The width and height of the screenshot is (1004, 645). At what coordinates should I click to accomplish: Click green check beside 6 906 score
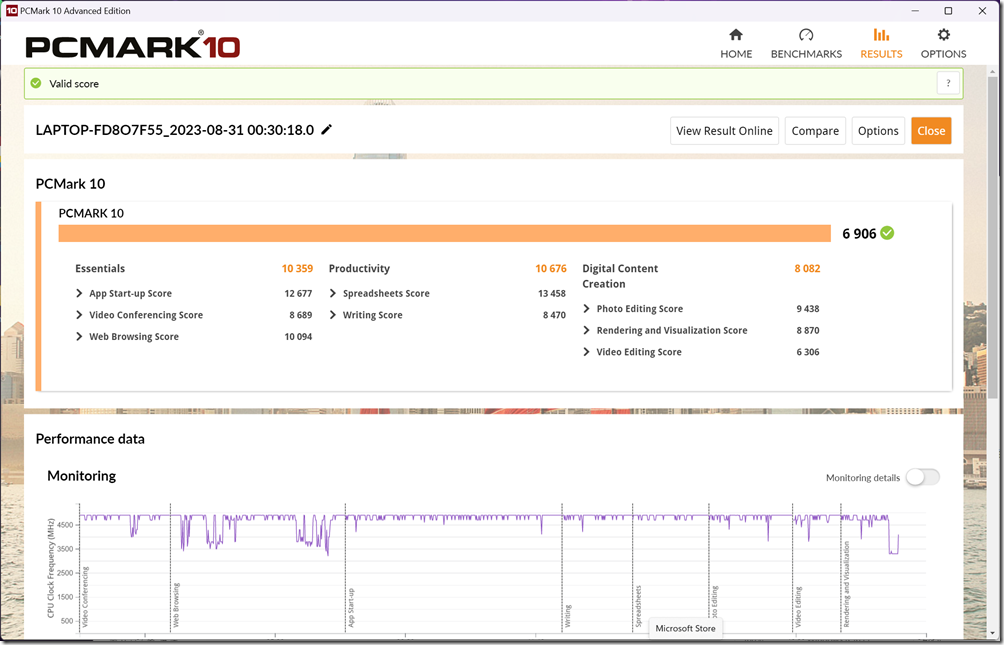click(888, 233)
